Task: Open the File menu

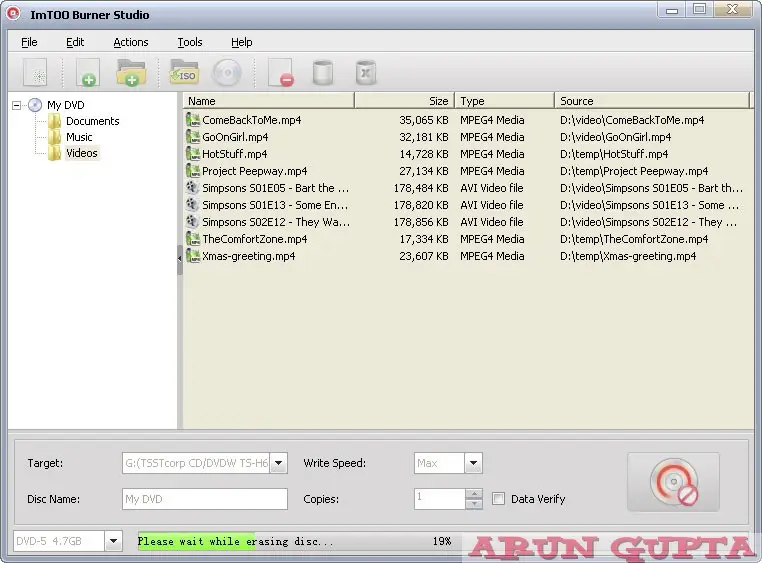Action: coord(29,42)
